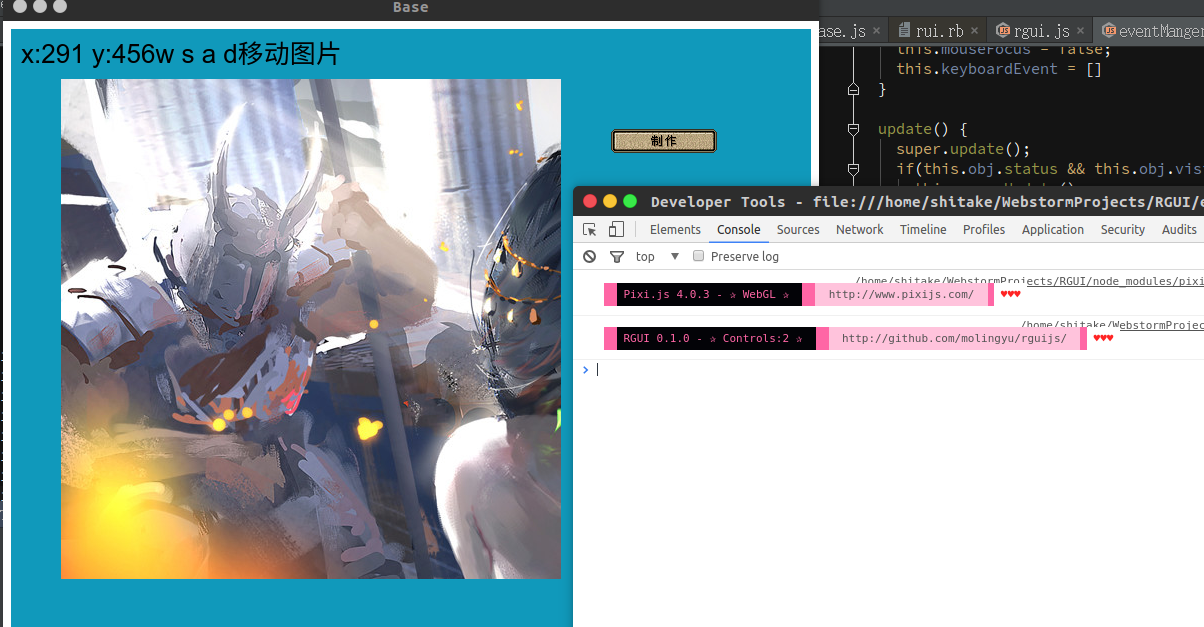Switch to the Elements tab
The height and width of the screenshot is (627, 1204).
point(675,230)
